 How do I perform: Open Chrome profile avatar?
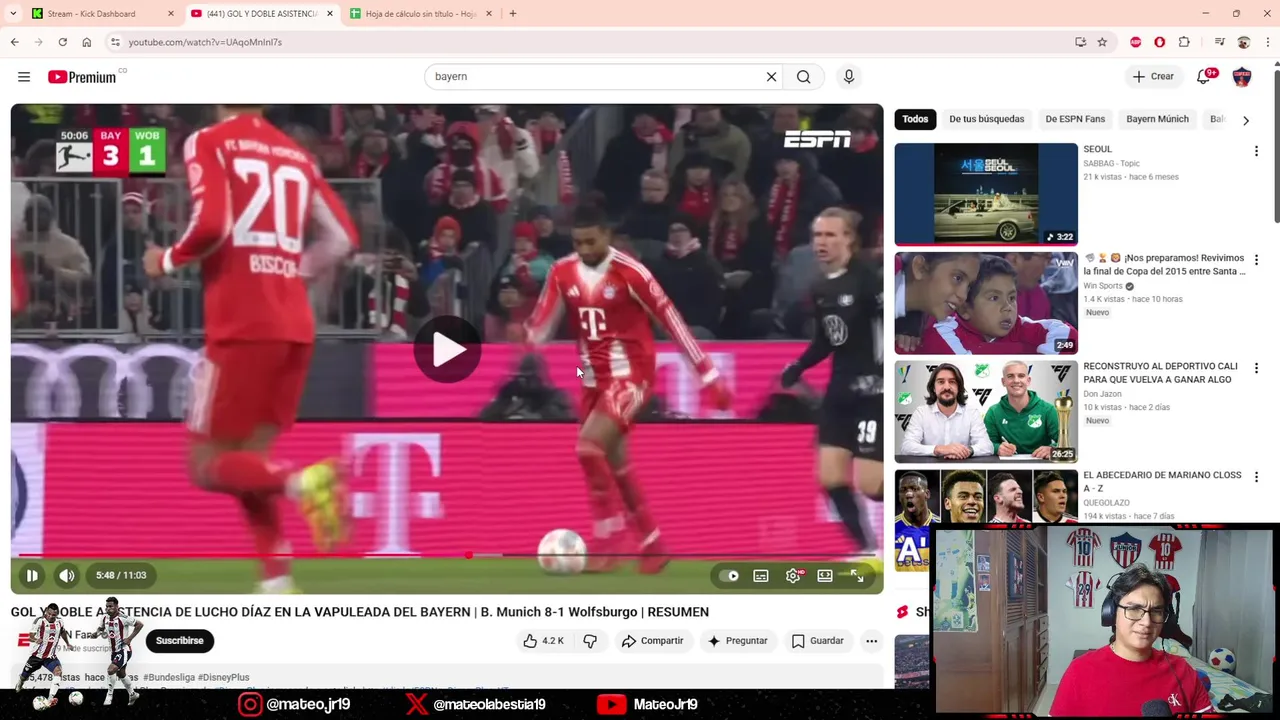[x=1244, y=42]
